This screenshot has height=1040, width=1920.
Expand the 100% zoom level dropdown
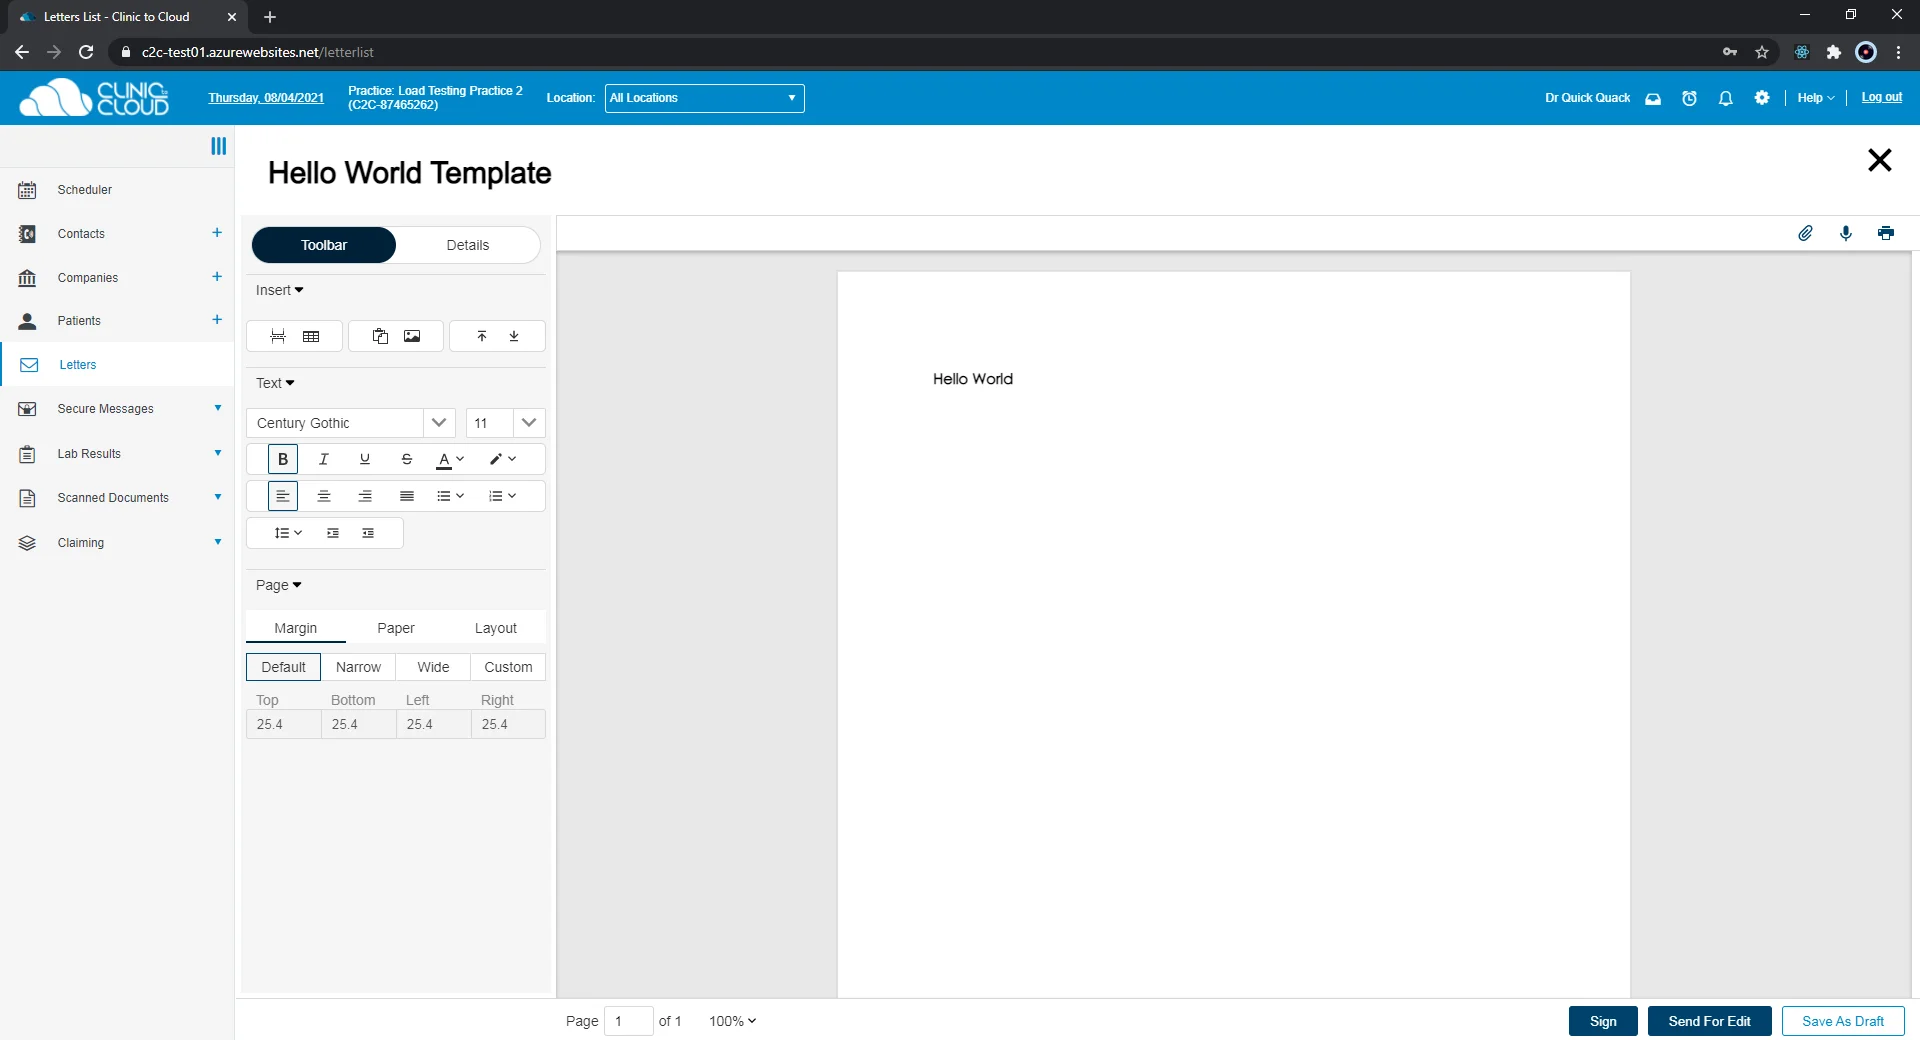[732, 1021]
